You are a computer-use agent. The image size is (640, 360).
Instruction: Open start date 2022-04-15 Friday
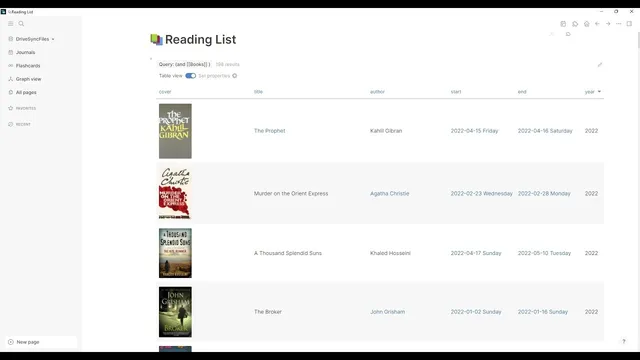coord(474,131)
